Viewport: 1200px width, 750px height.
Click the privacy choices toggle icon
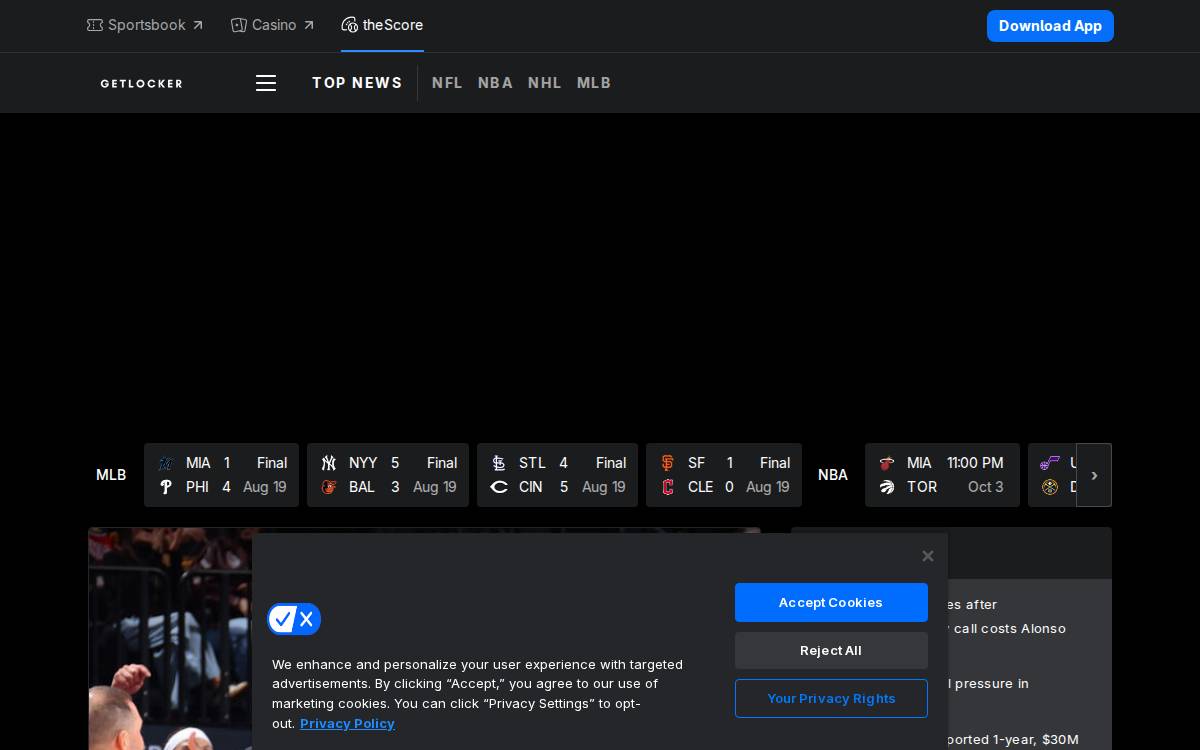[x=294, y=619]
